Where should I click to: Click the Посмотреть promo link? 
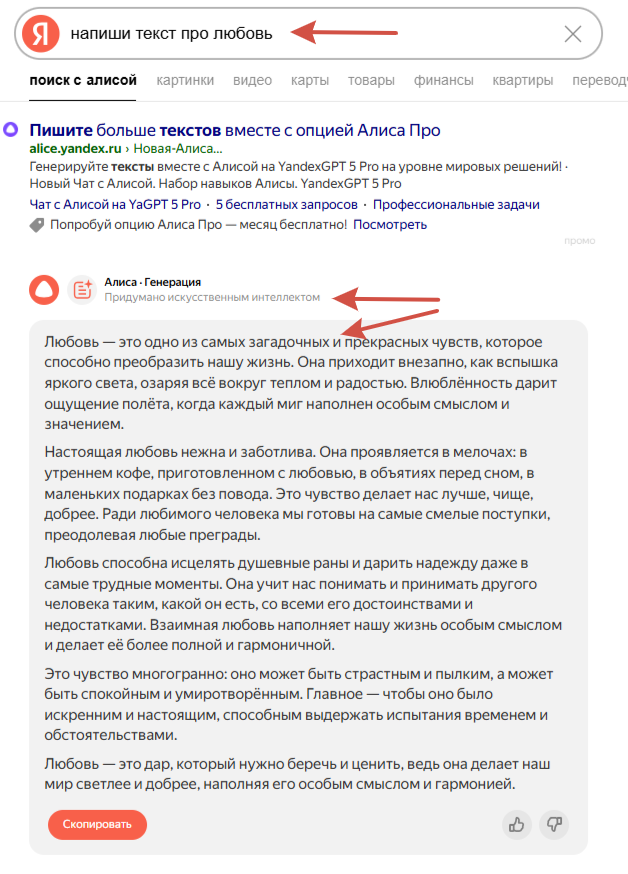pyautogui.click(x=390, y=225)
